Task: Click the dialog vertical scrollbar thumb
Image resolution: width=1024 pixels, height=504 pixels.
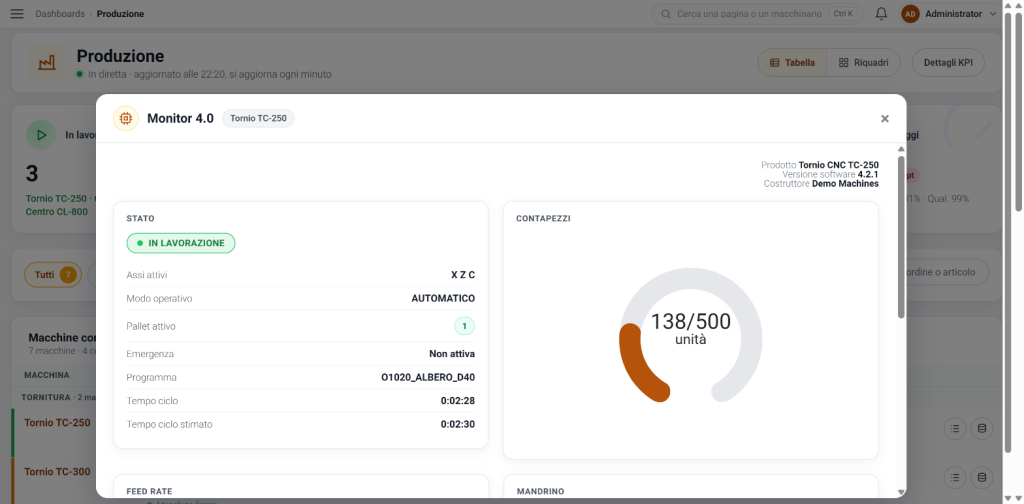Action: pos(901,236)
